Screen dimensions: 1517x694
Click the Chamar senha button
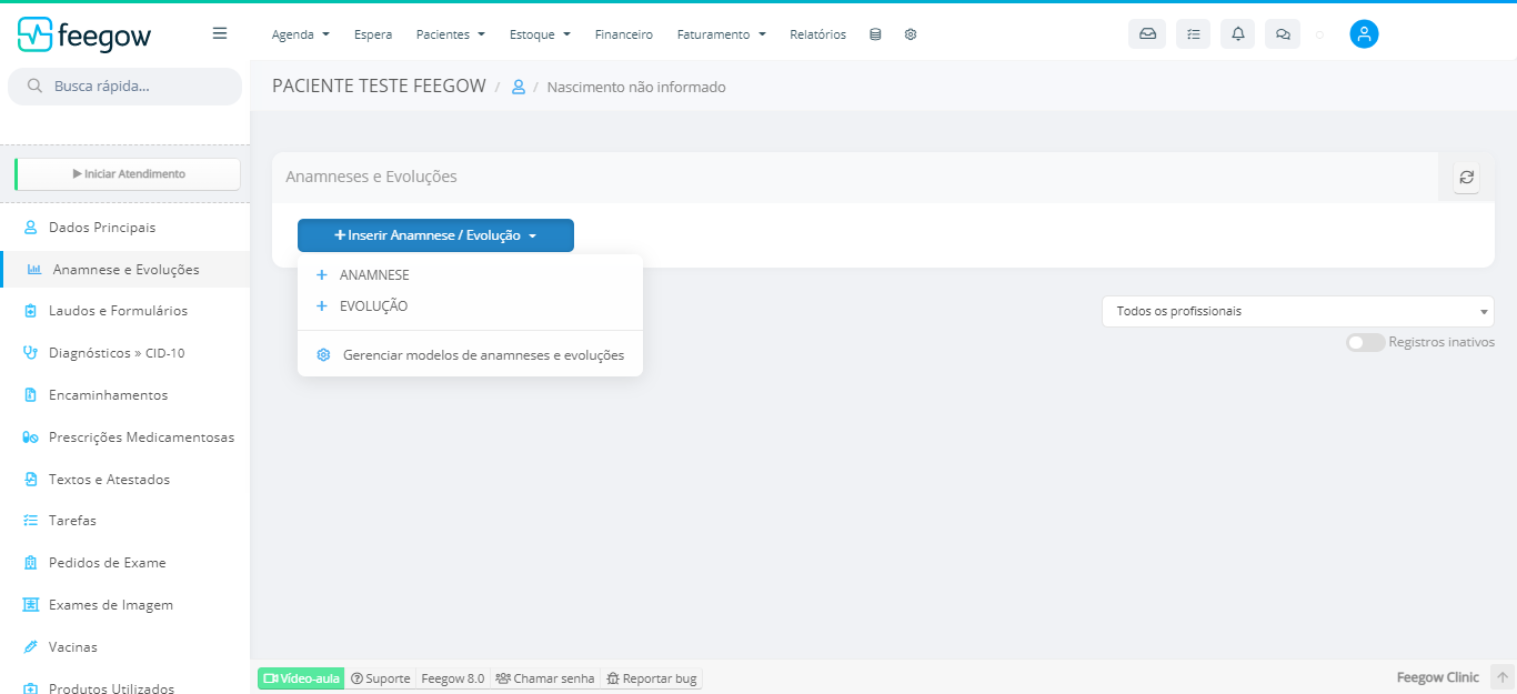tap(545, 678)
